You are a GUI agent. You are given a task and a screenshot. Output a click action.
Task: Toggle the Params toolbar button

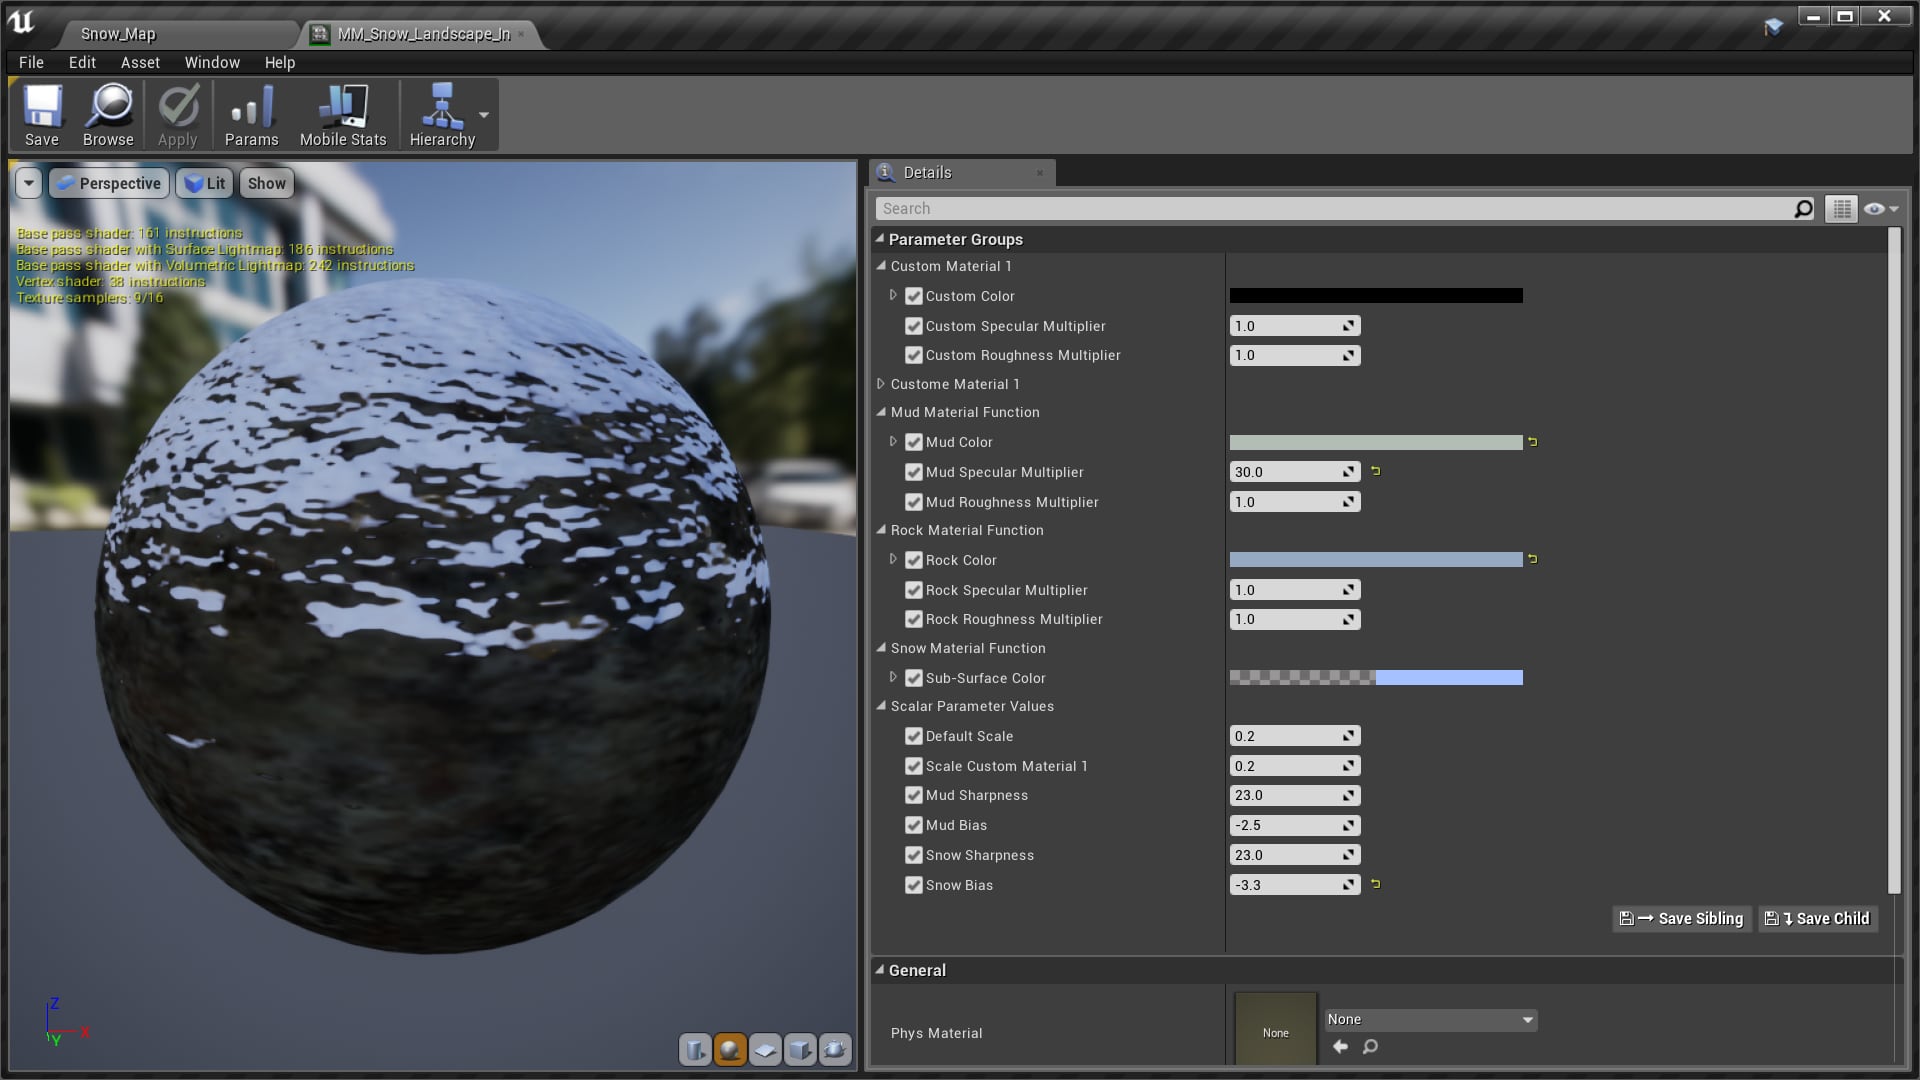pos(251,115)
